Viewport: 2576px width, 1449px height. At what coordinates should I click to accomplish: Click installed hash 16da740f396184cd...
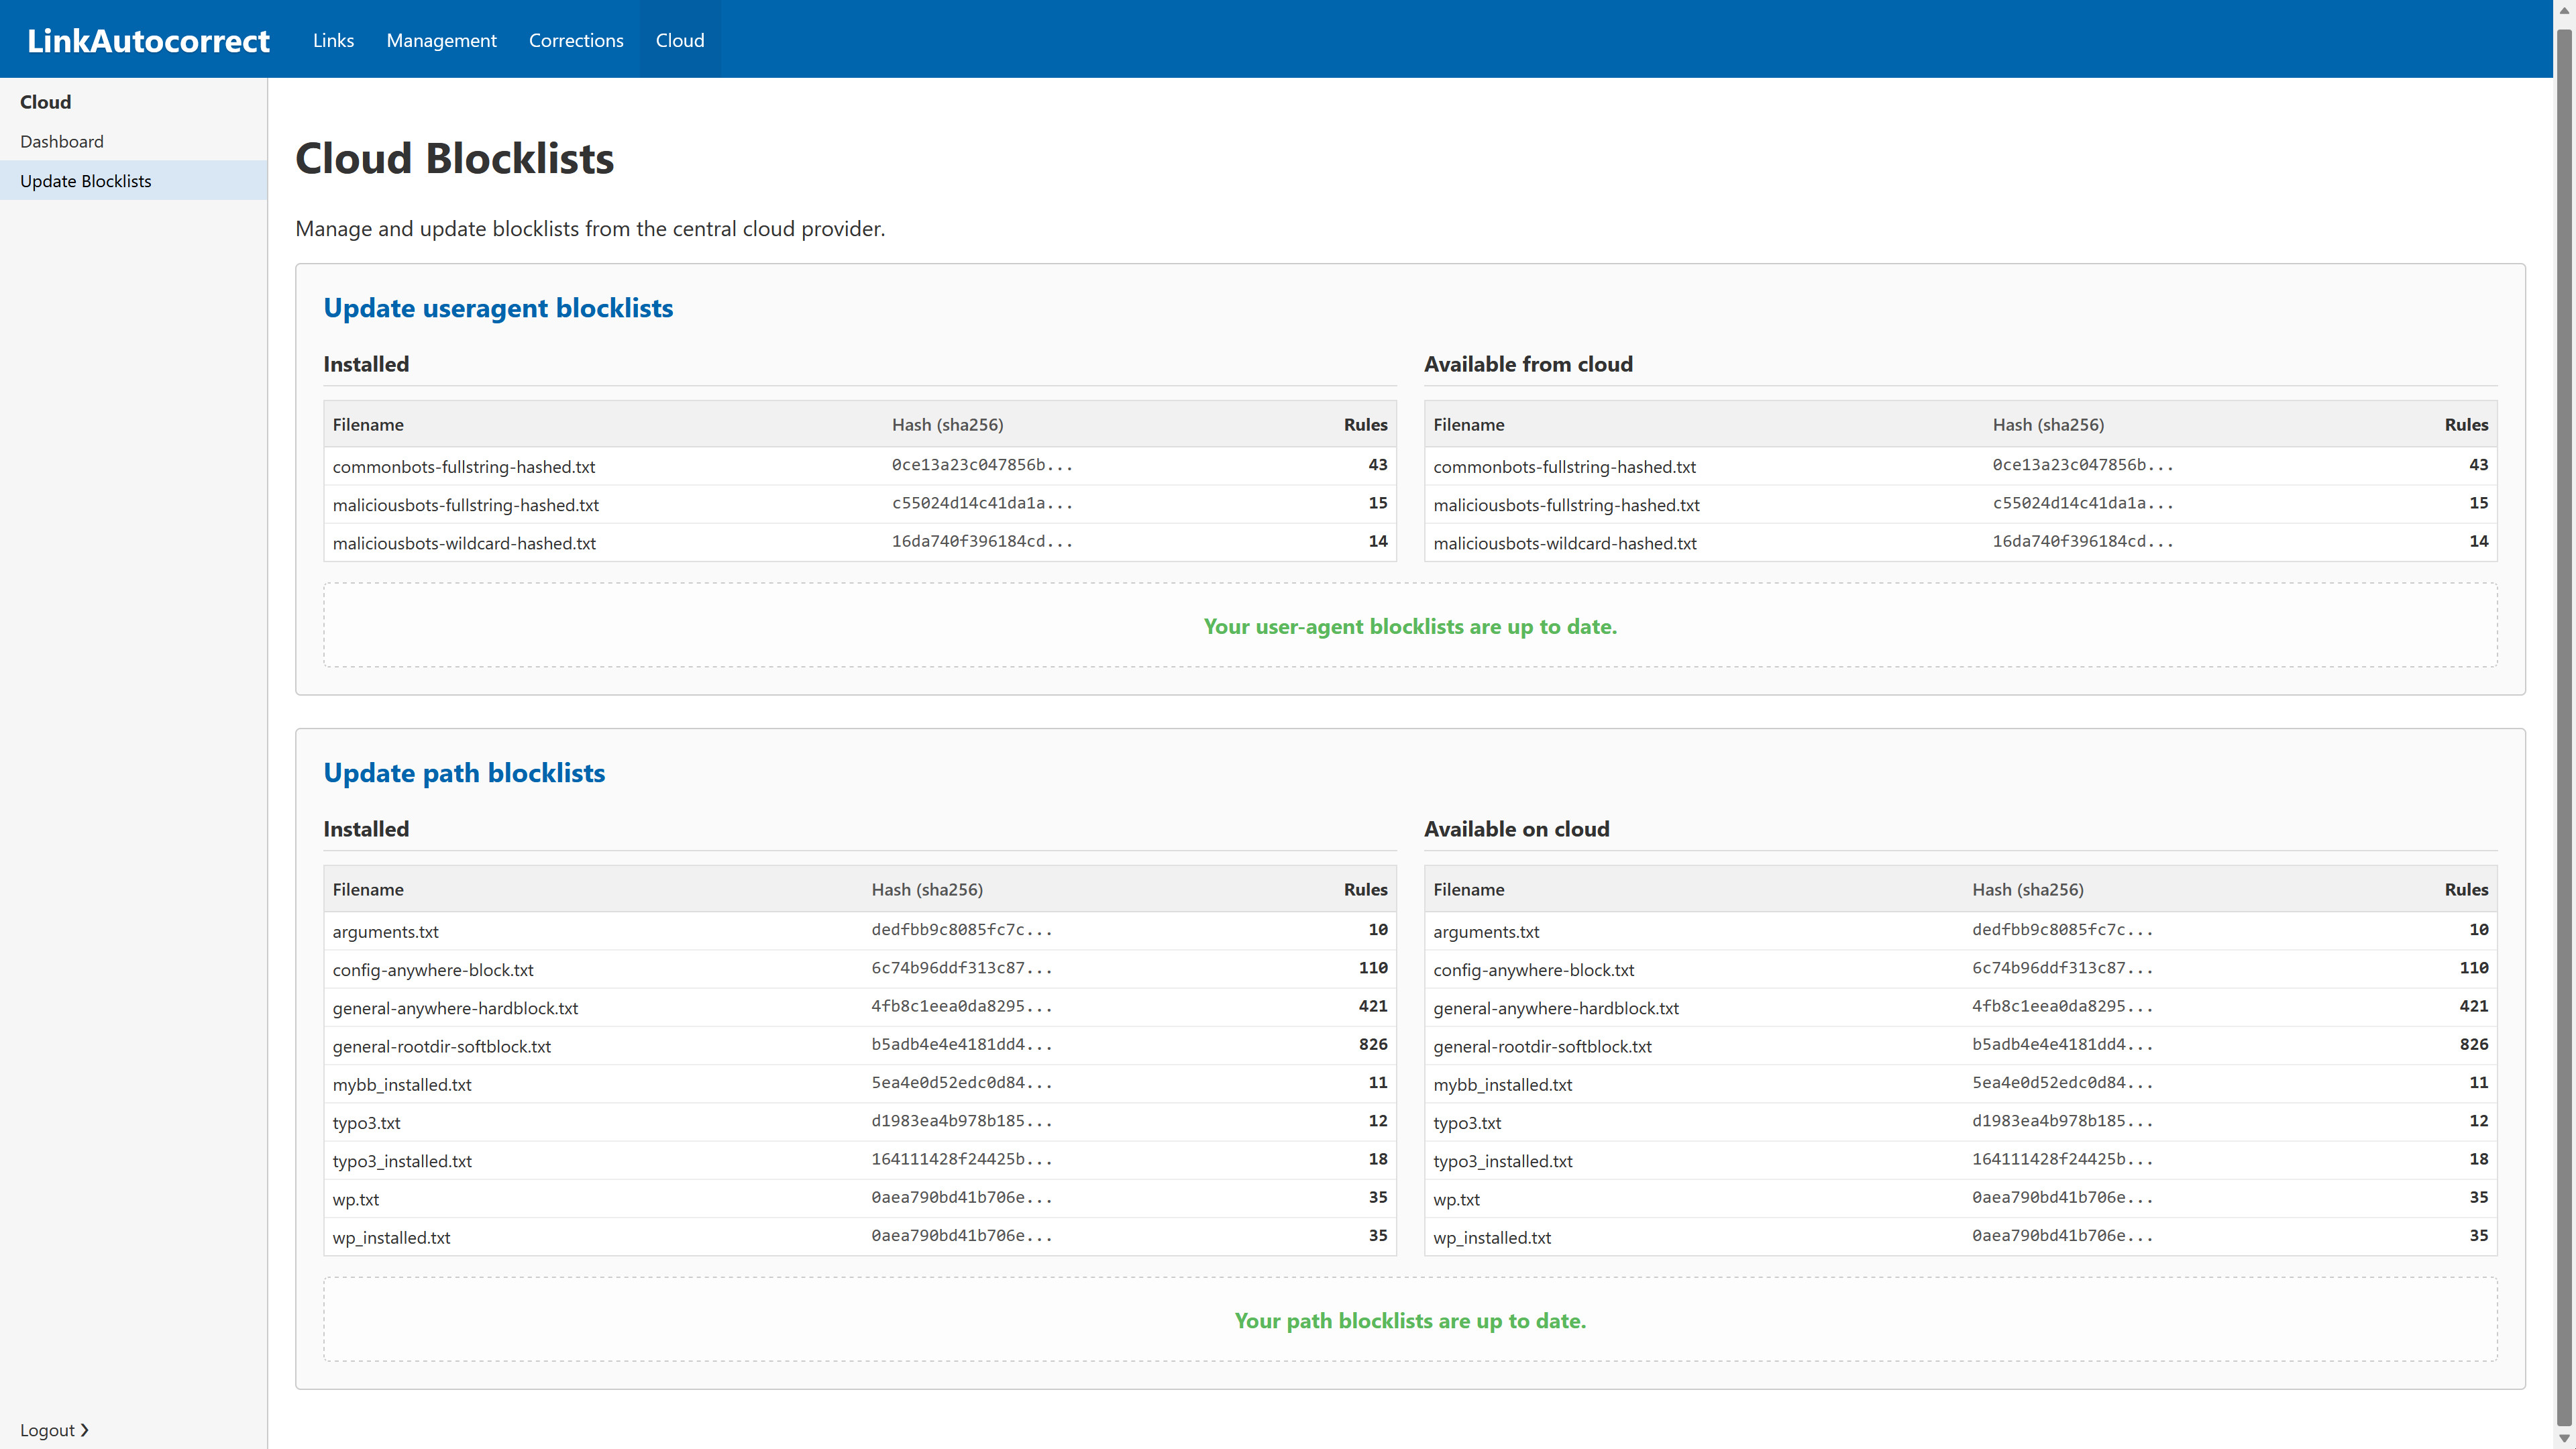click(982, 541)
